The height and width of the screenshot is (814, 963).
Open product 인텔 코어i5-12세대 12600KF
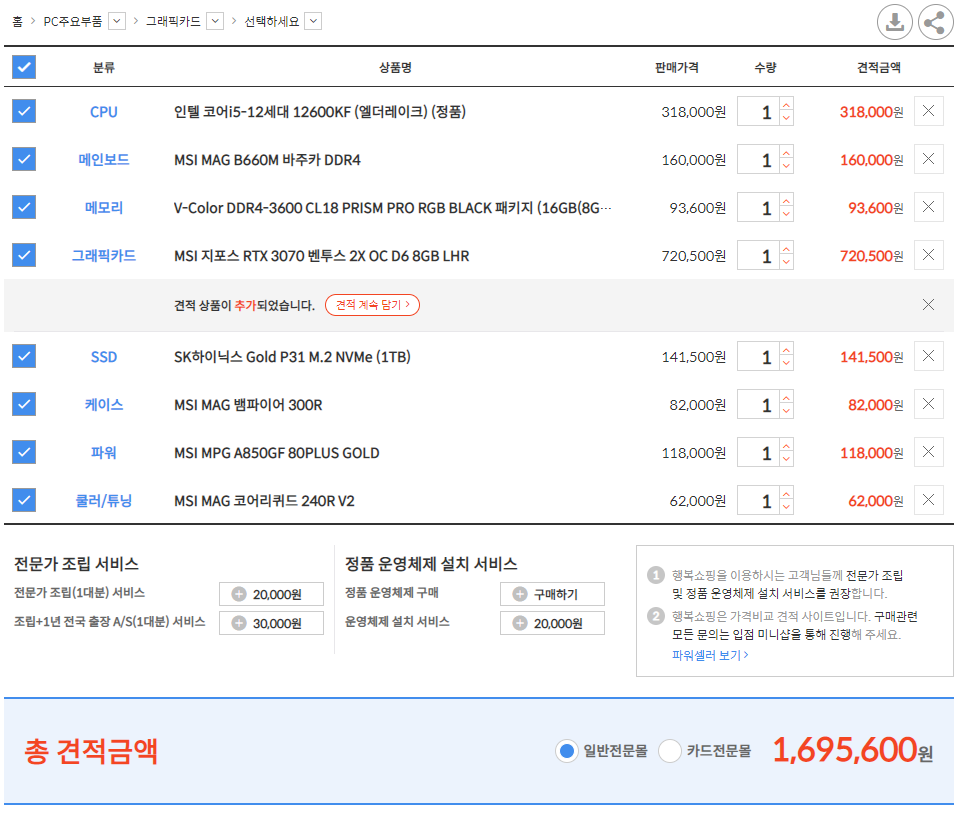point(320,112)
